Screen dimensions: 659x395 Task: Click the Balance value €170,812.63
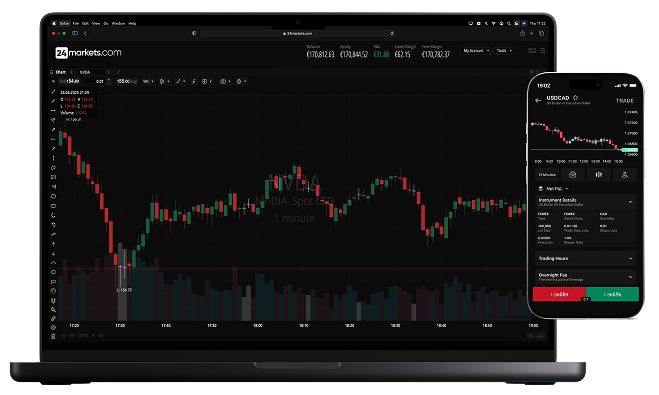point(320,54)
